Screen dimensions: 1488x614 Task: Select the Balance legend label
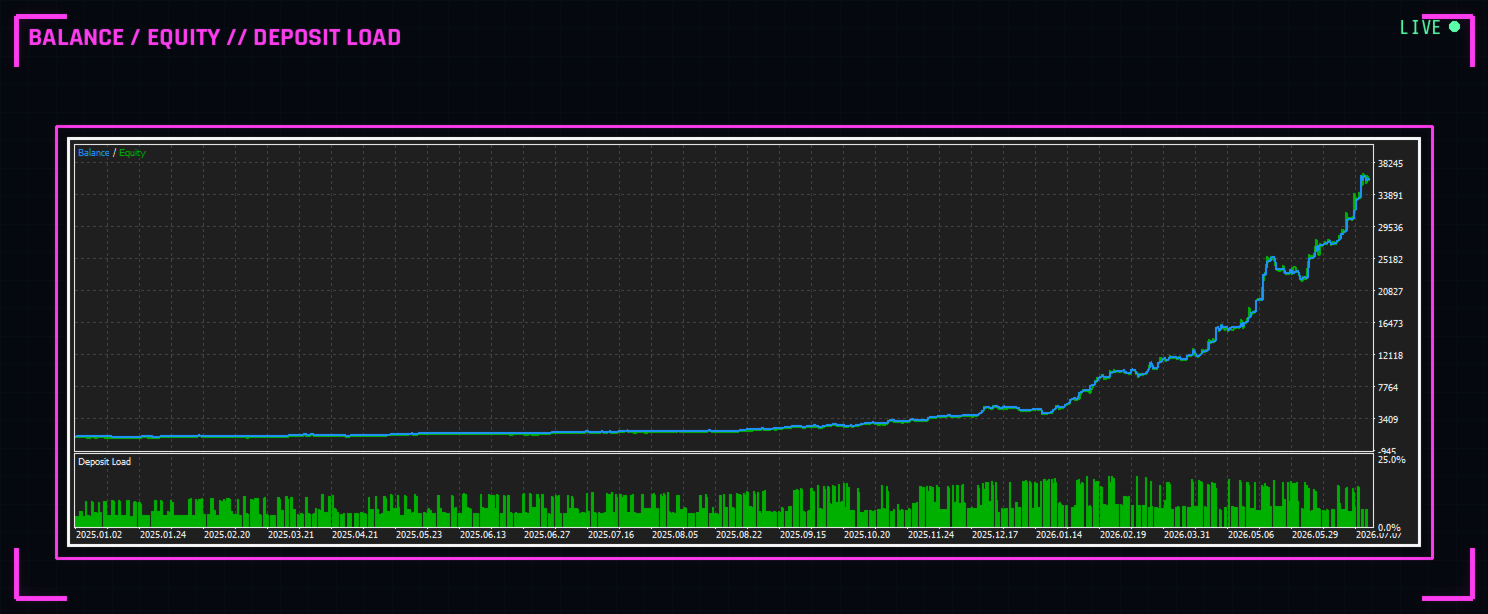[94, 153]
